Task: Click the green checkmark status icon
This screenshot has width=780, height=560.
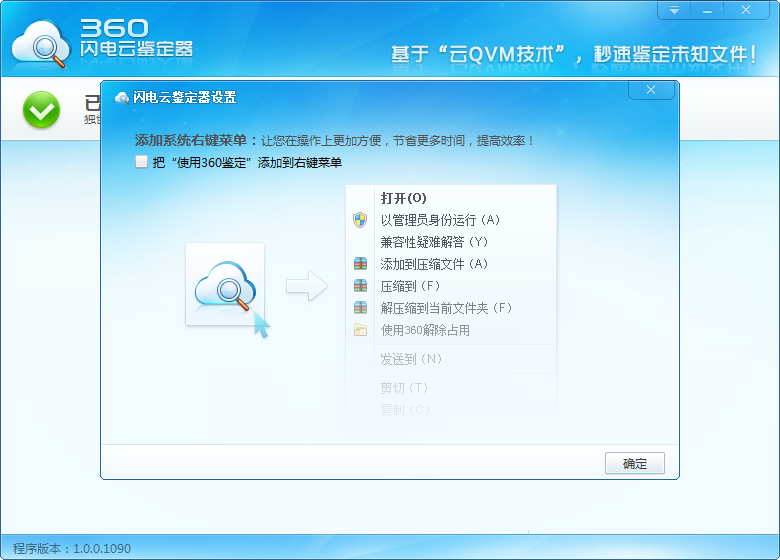Action: click(42, 110)
